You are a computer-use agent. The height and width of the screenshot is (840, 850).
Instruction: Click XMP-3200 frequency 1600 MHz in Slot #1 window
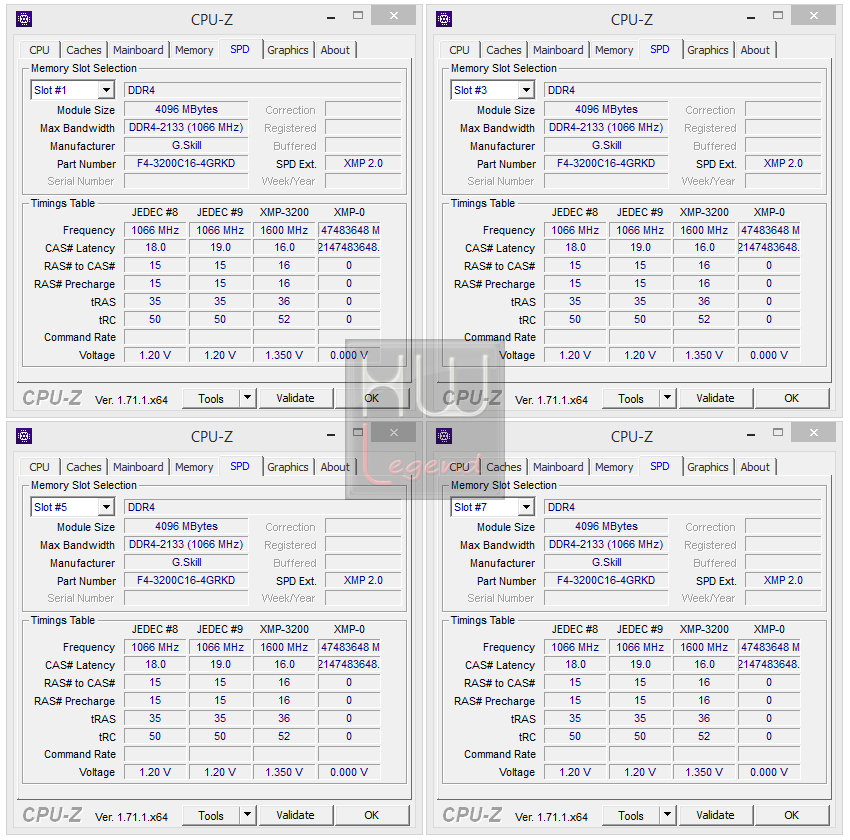284,230
